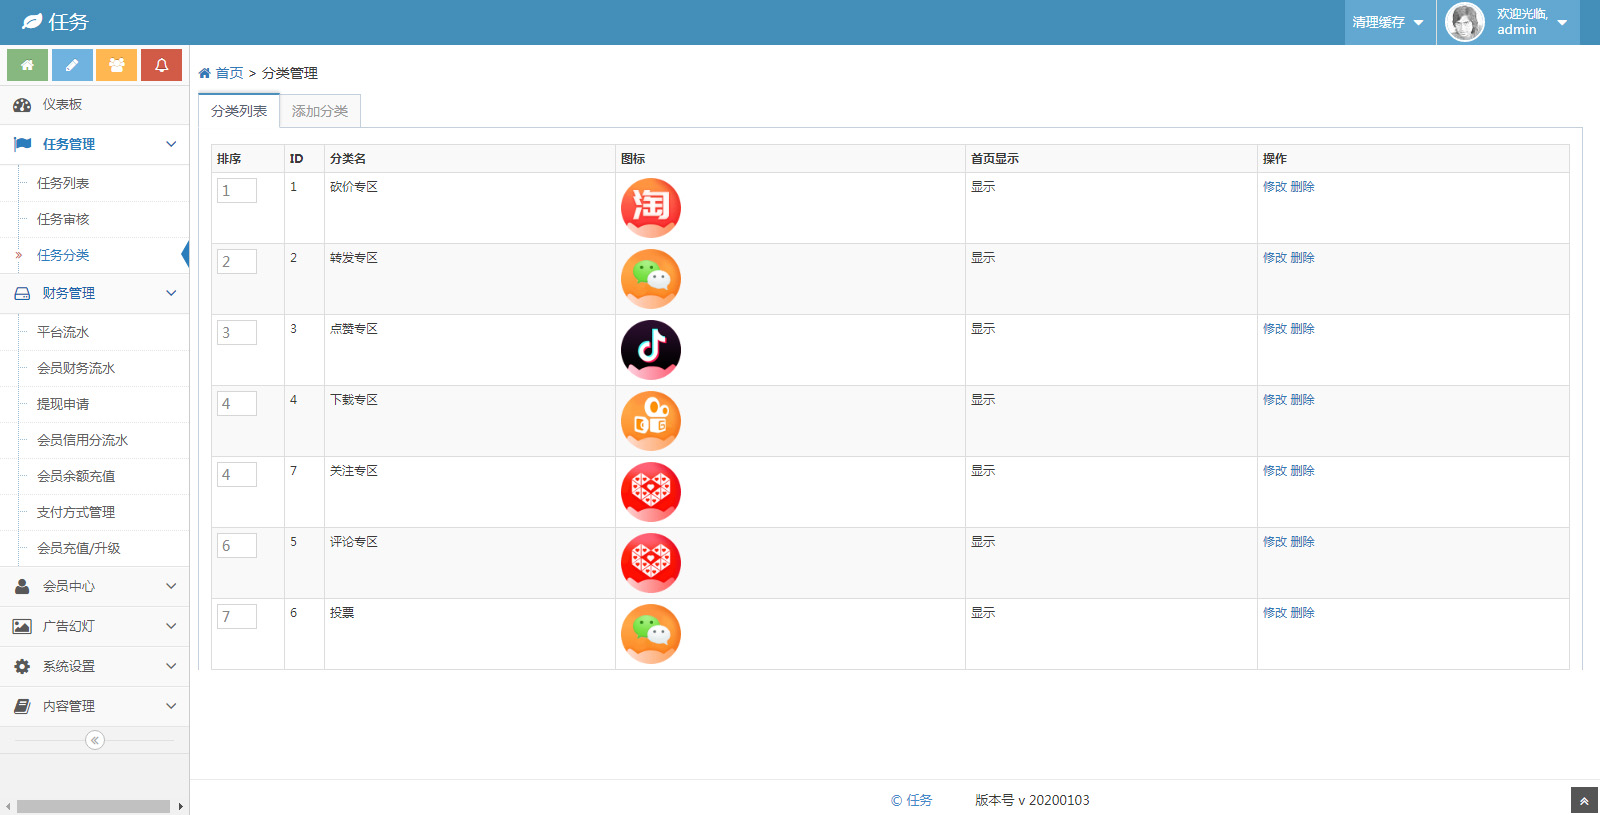Click the person icon beside 会员中心

point(22,586)
